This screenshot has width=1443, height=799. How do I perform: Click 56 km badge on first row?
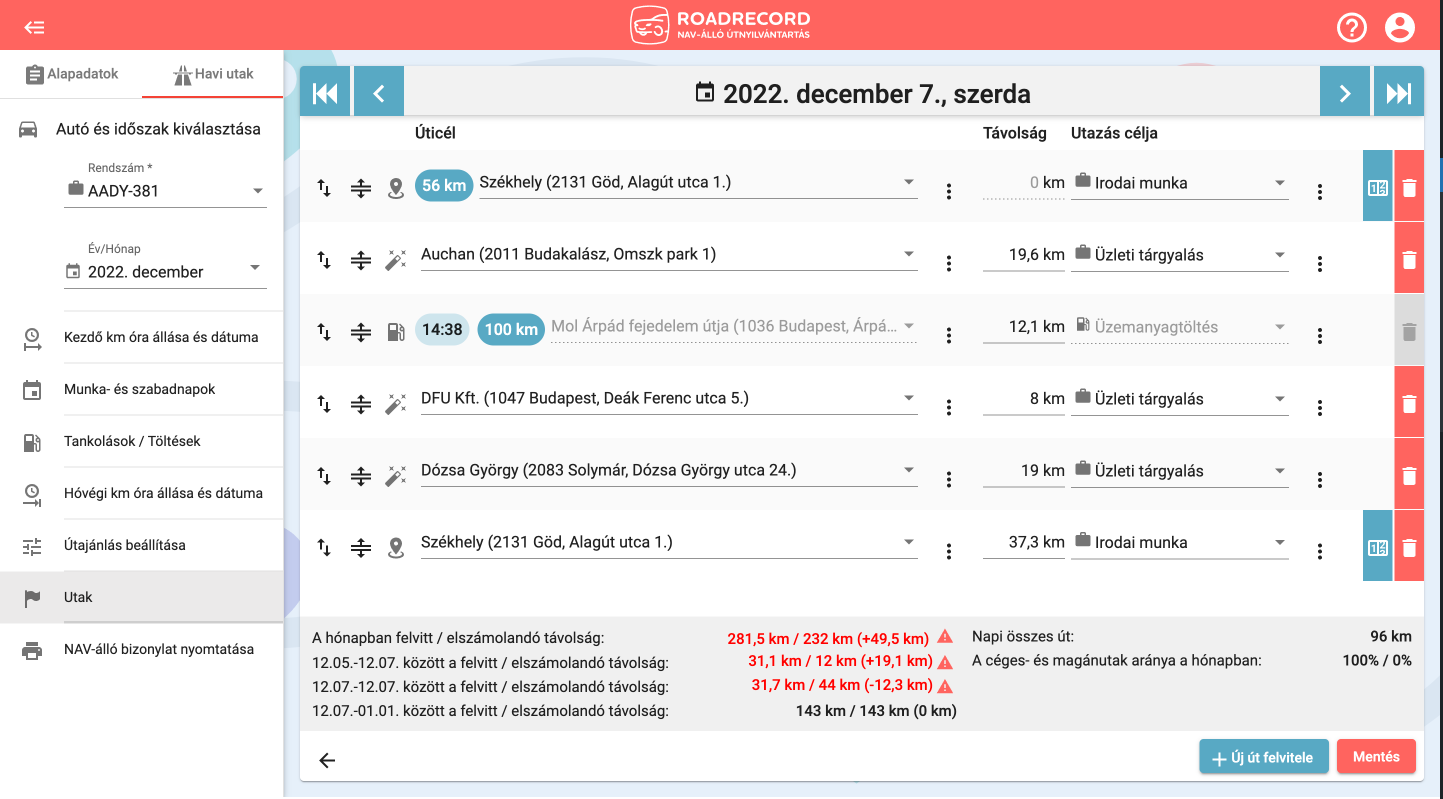pos(444,185)
